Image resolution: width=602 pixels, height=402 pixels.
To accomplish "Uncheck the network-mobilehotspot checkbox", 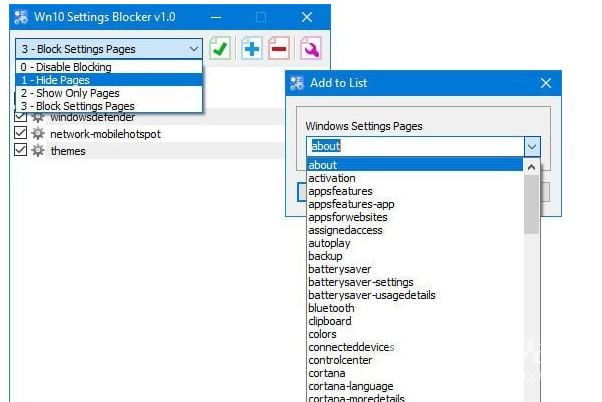I will [20, 133].
